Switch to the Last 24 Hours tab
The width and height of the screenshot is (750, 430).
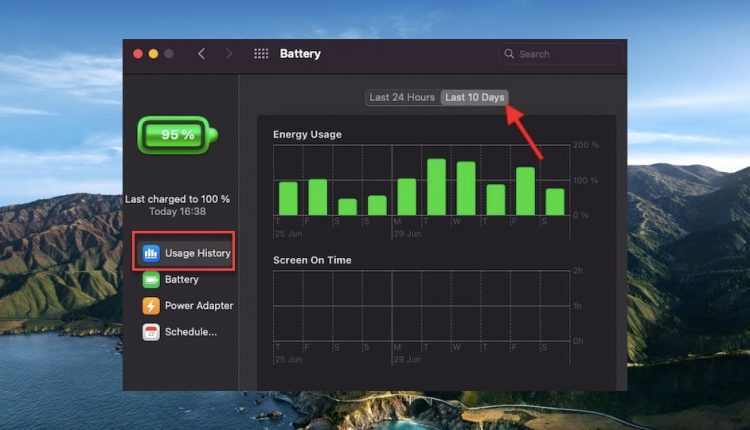click(x=402, y=97)
